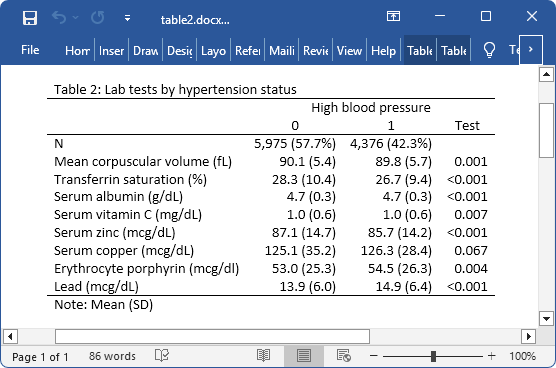Switch to Read Mode view icon
556x368 pixels.
coord(263,355)
